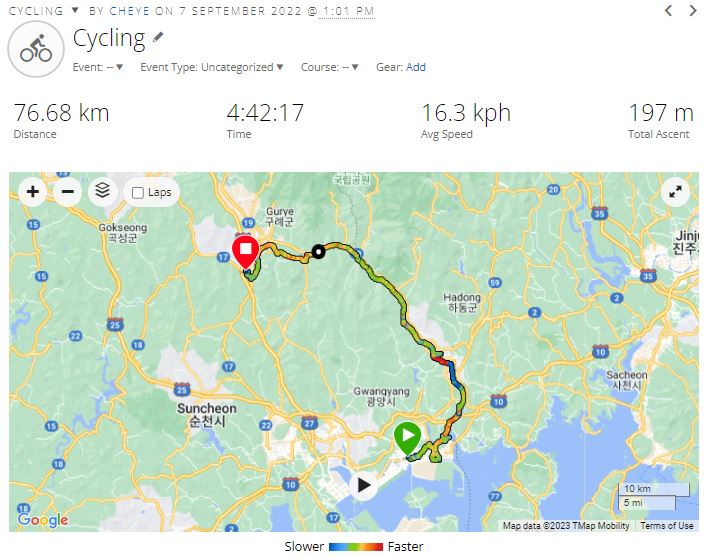Click the Slower-Faster speed color legend
This screenshot has width=710, height=557.
[354, 547]
